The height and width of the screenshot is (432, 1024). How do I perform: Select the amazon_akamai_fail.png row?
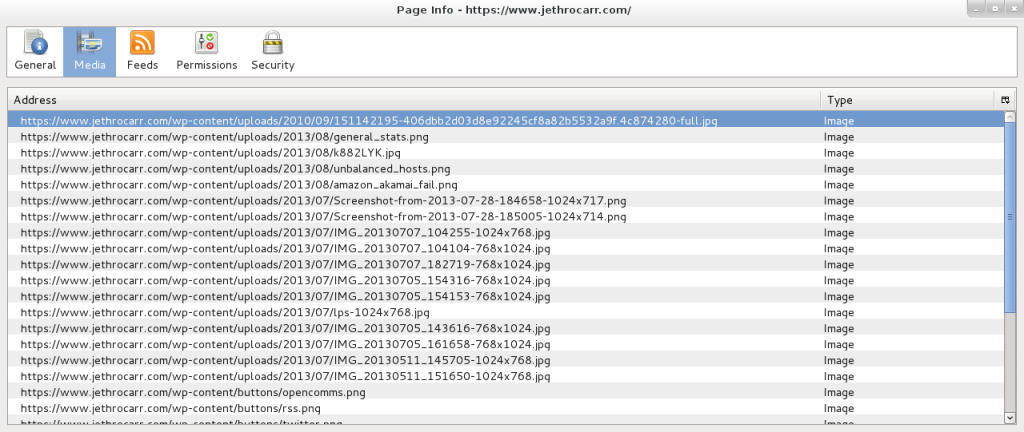506,185
